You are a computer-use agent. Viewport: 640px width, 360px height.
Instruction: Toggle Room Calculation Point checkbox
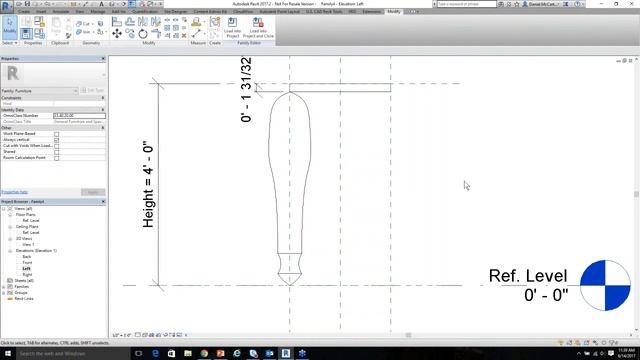(x=57, y=158)
